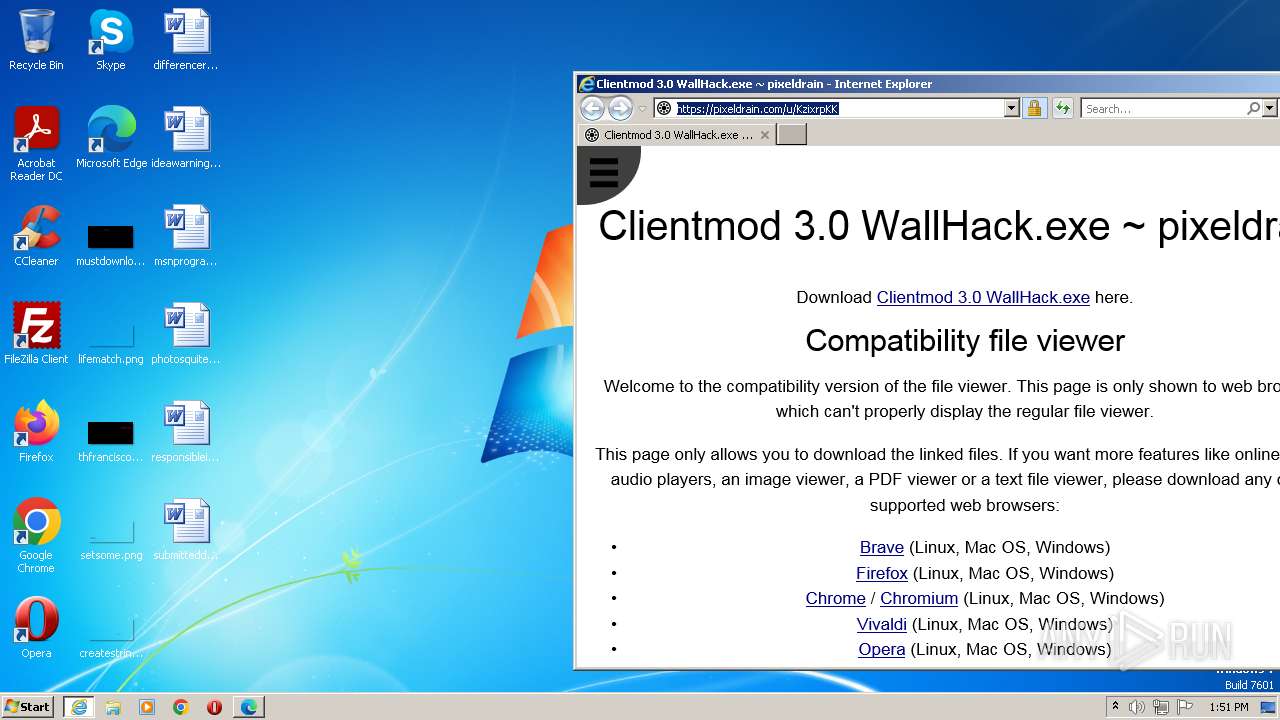
Task: Select the msnprogra Word document icon
Action: click(x=186, y=236)
